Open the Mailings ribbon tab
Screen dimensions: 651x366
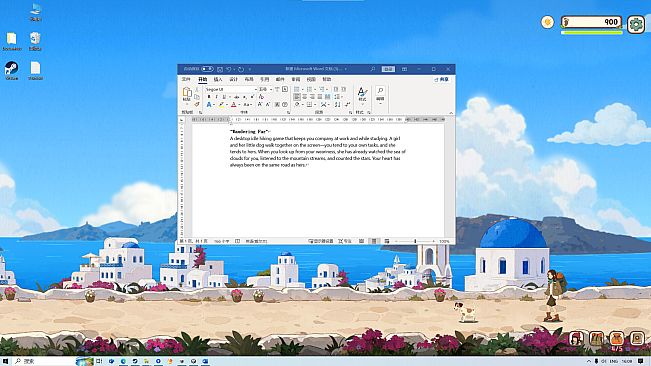click(x=280, y=79)
